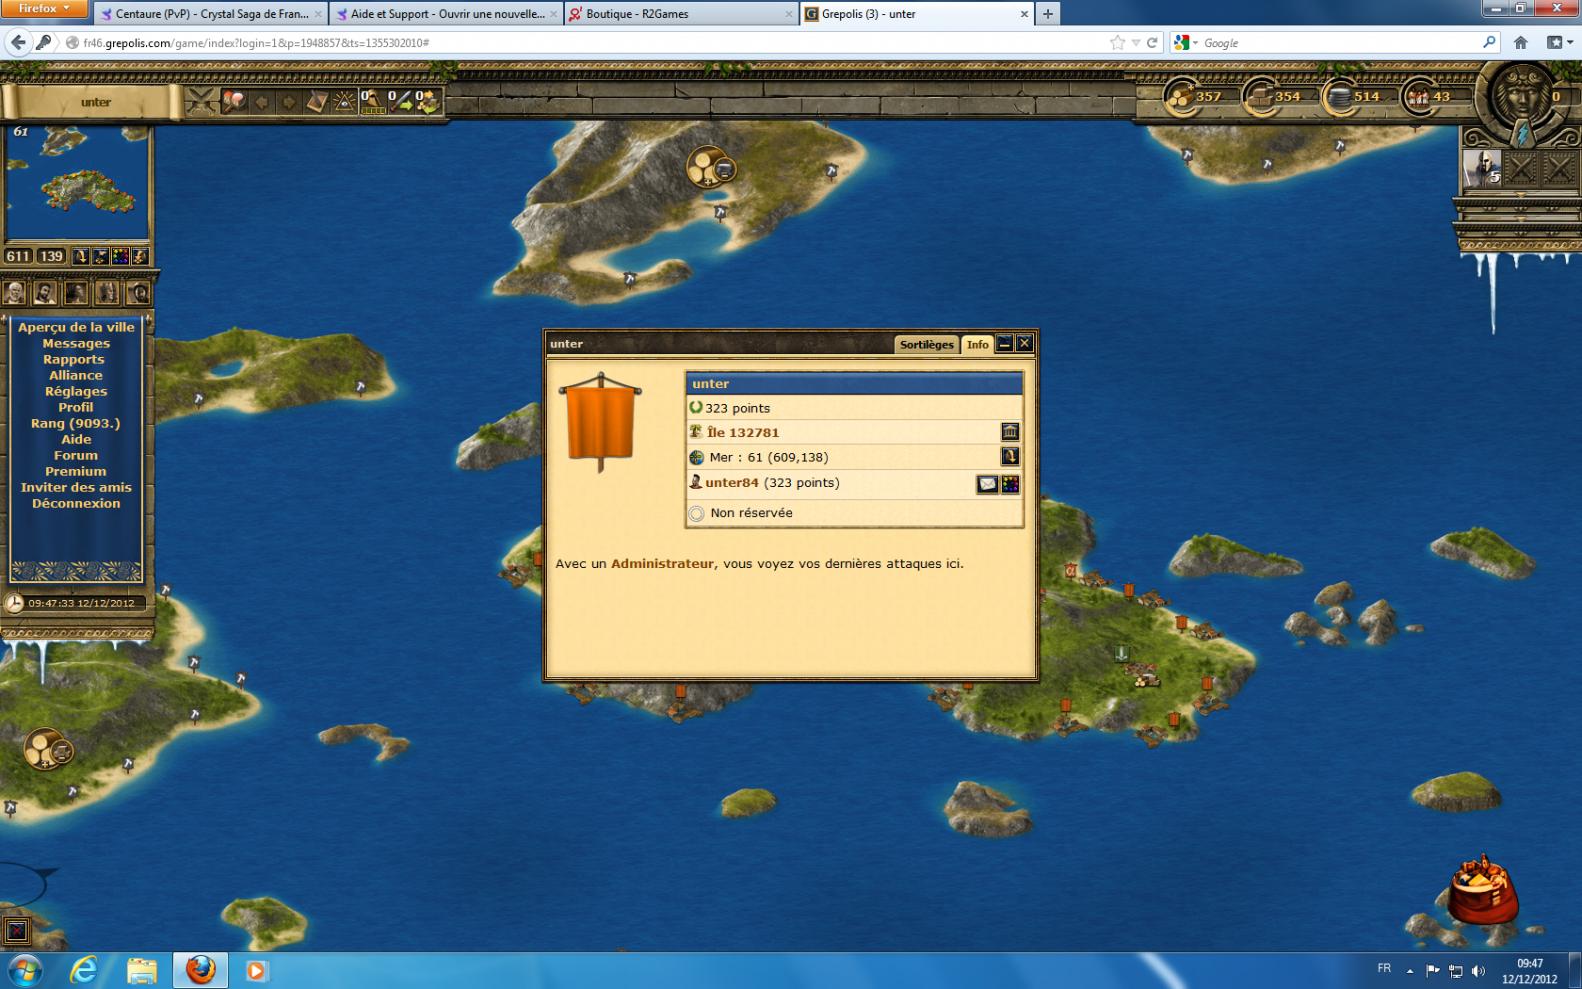Open Messages from the side menu
This screenshot has height=989, width=1582.
76,343
